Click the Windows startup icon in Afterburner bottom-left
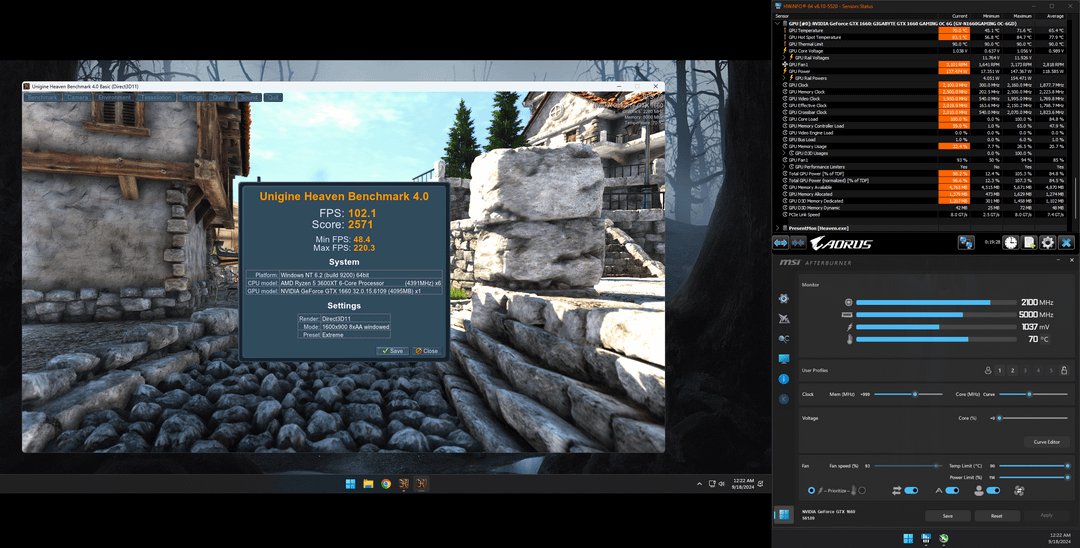Viewport: 1080px width, 548px height. (784, 514)
